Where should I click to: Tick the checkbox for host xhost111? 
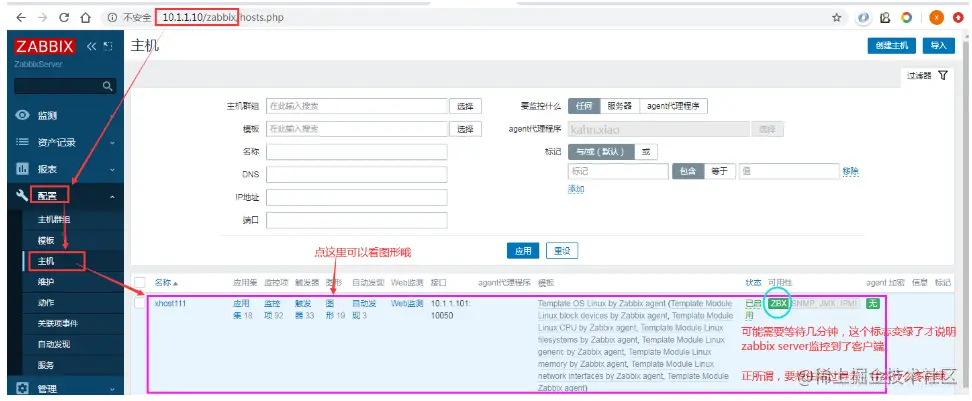[140, 303]
